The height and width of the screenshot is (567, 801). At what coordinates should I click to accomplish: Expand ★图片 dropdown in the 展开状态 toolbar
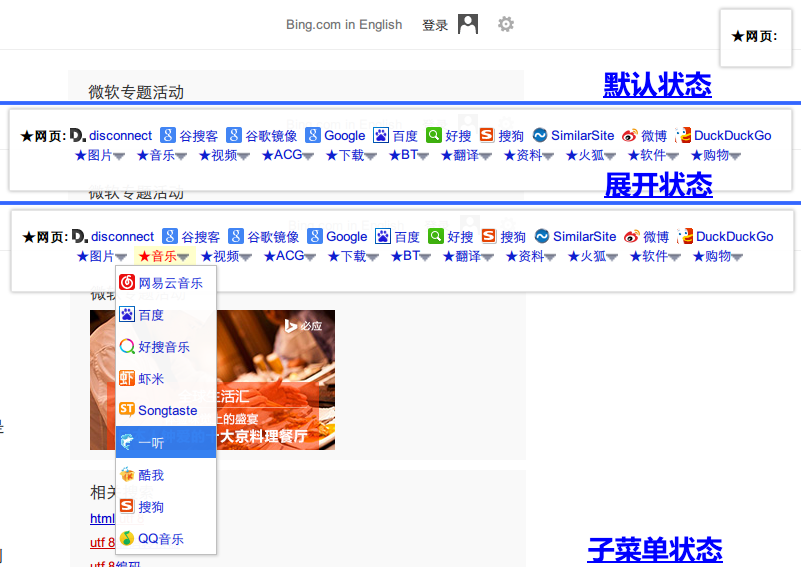point(100,155)
